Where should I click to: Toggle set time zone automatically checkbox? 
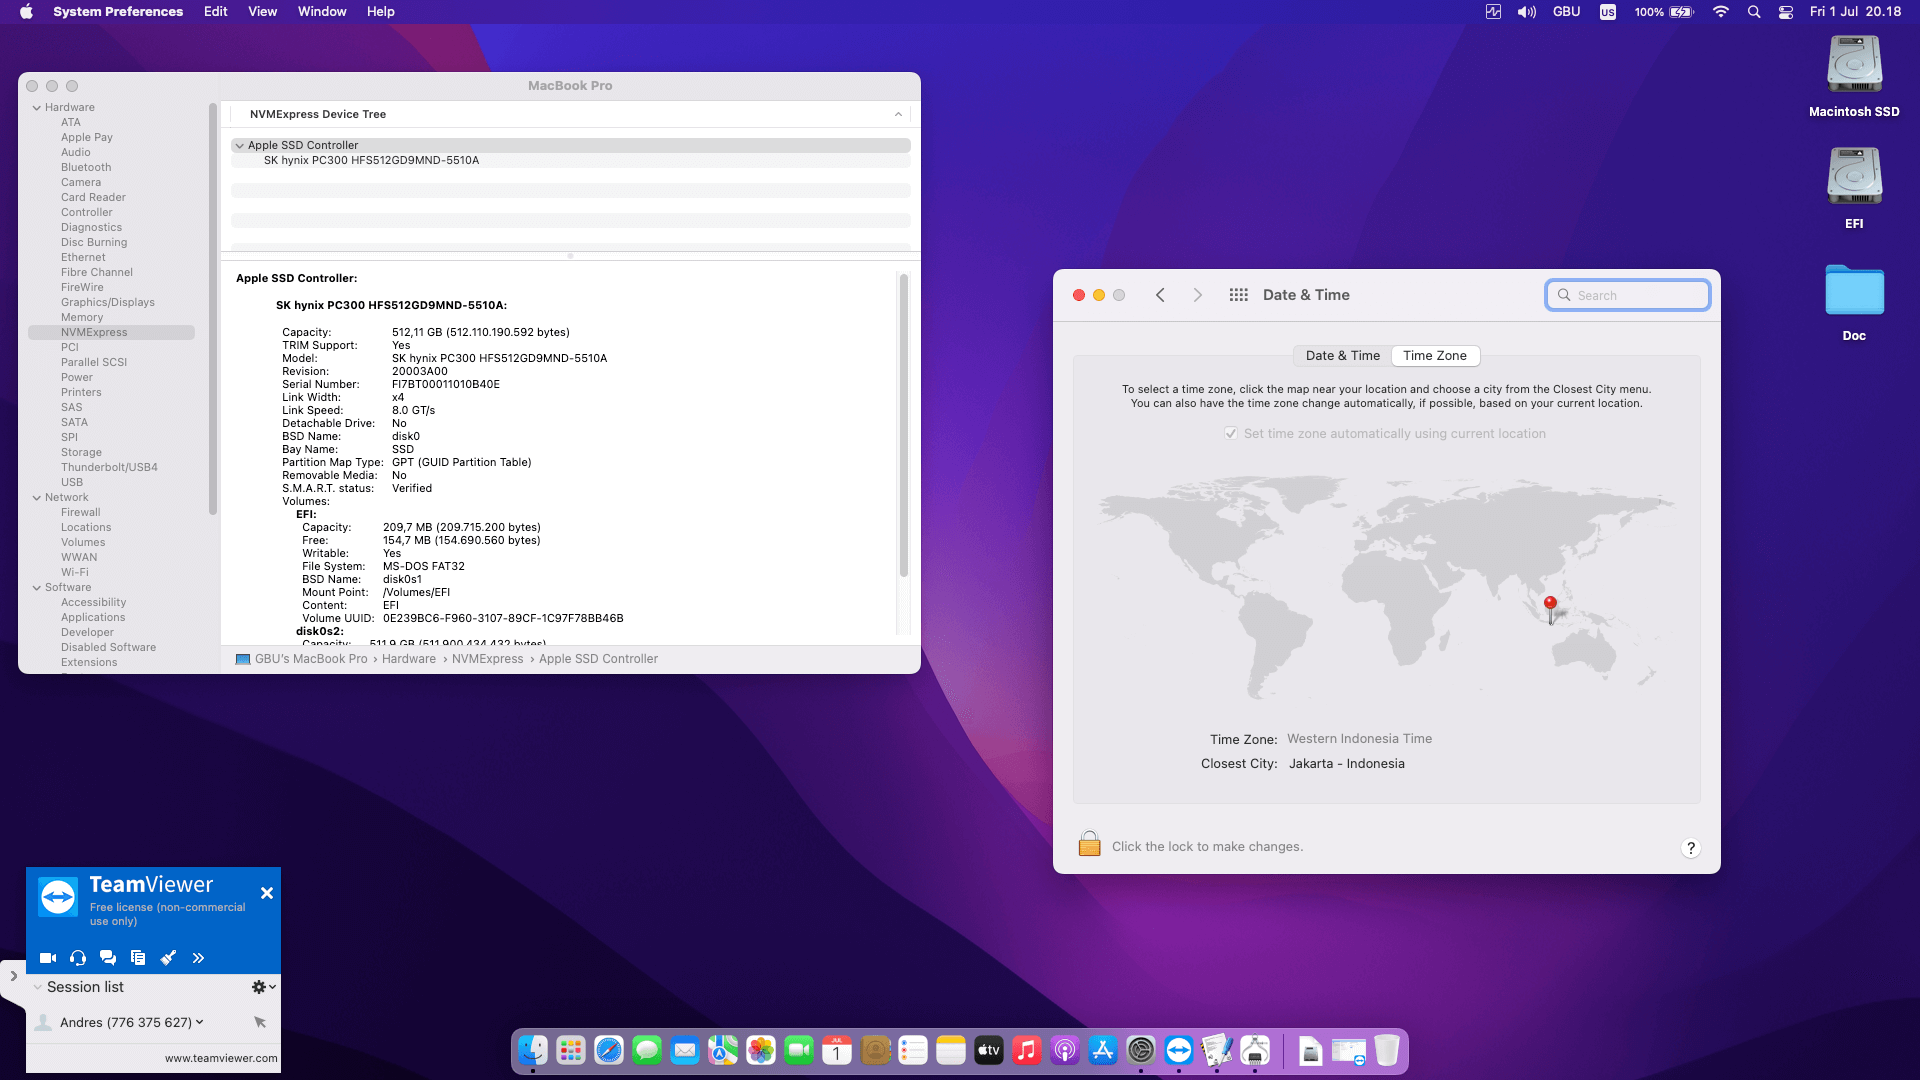click(x=1231, y=434)
